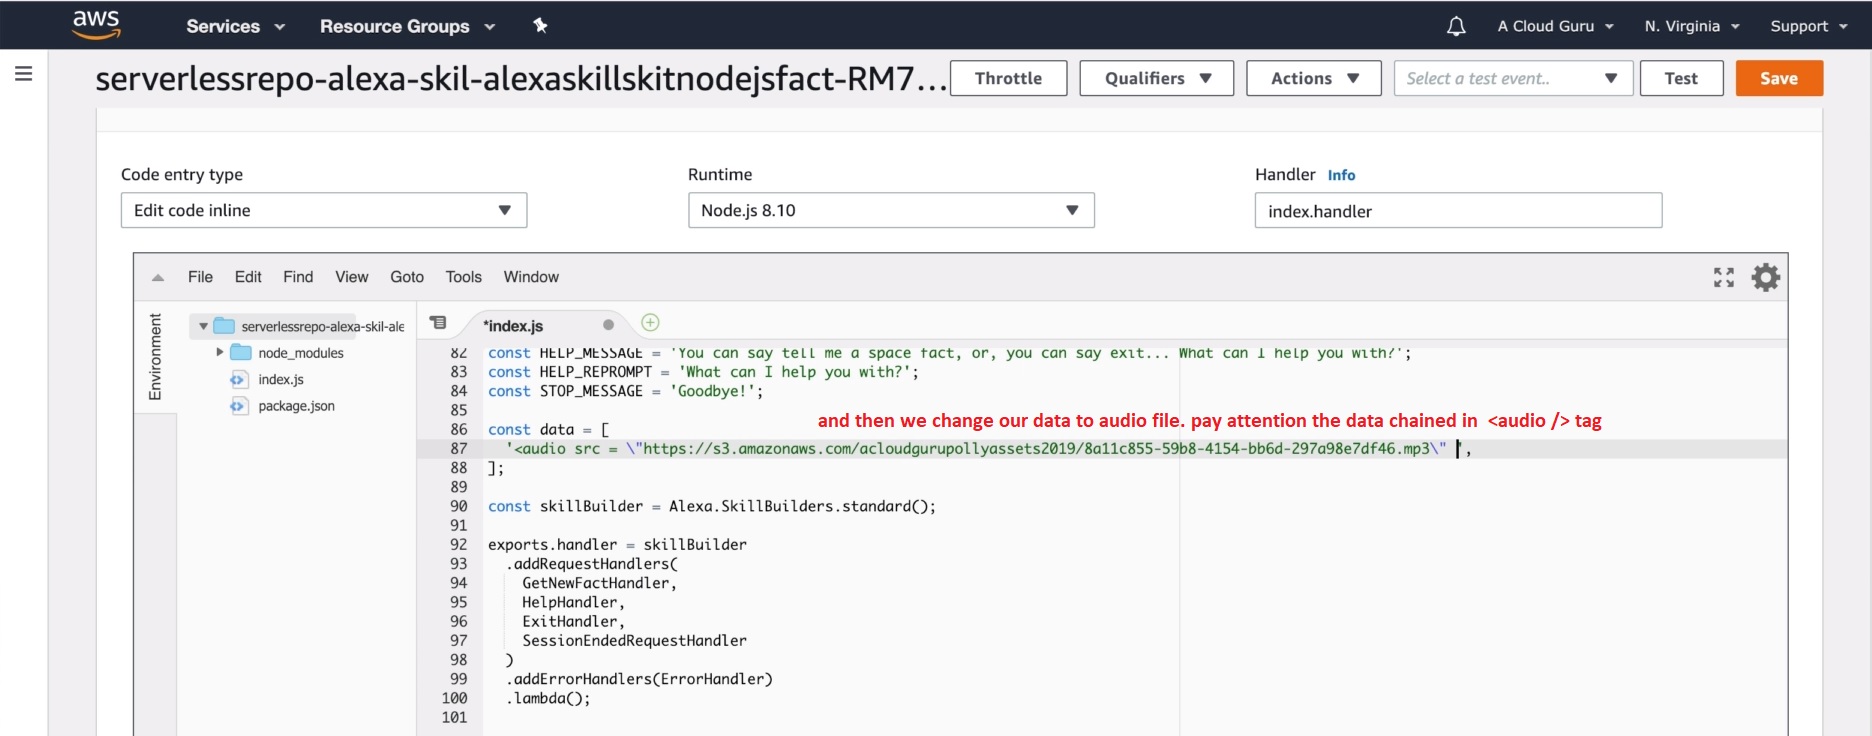Open the Qualifiers dropdown
1872x736 pixels.
(x=1157, y=78)
